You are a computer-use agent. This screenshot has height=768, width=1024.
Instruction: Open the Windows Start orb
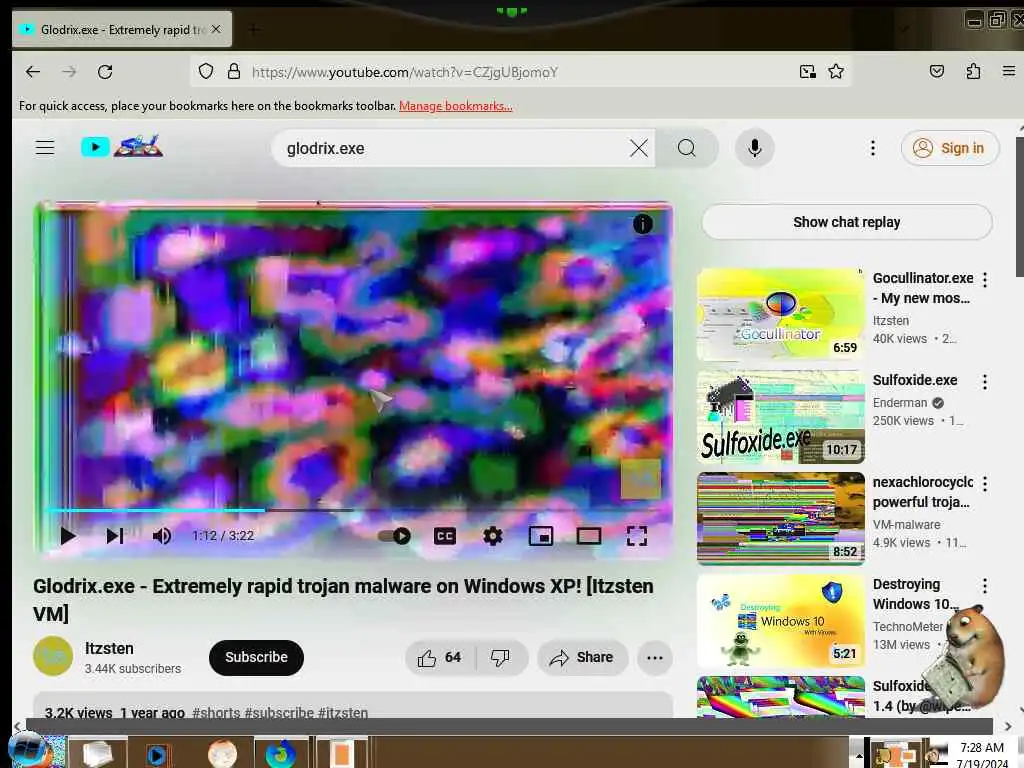[26, 751]
